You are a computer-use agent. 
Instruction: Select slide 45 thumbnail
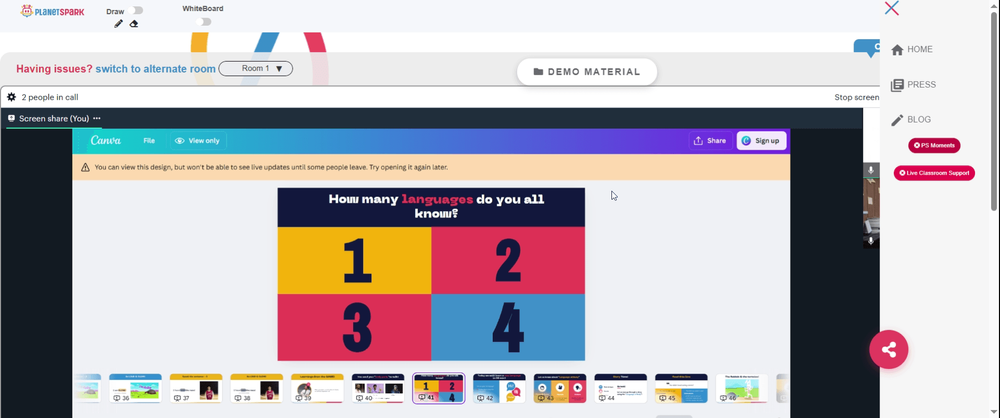tap(681, 389)
